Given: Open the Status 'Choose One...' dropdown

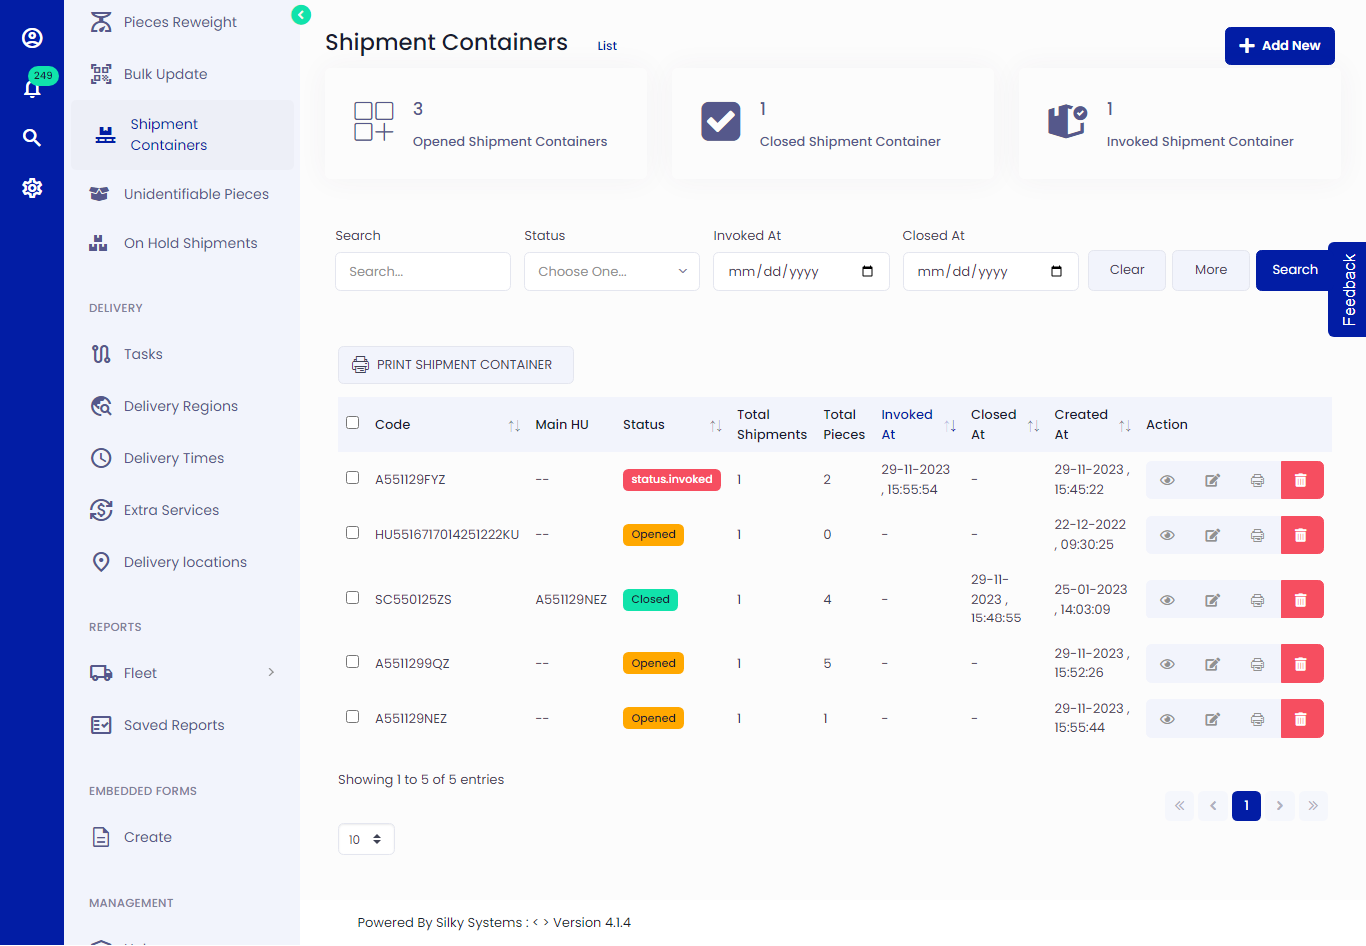Looking at the screenshot, I should point(611,271).
